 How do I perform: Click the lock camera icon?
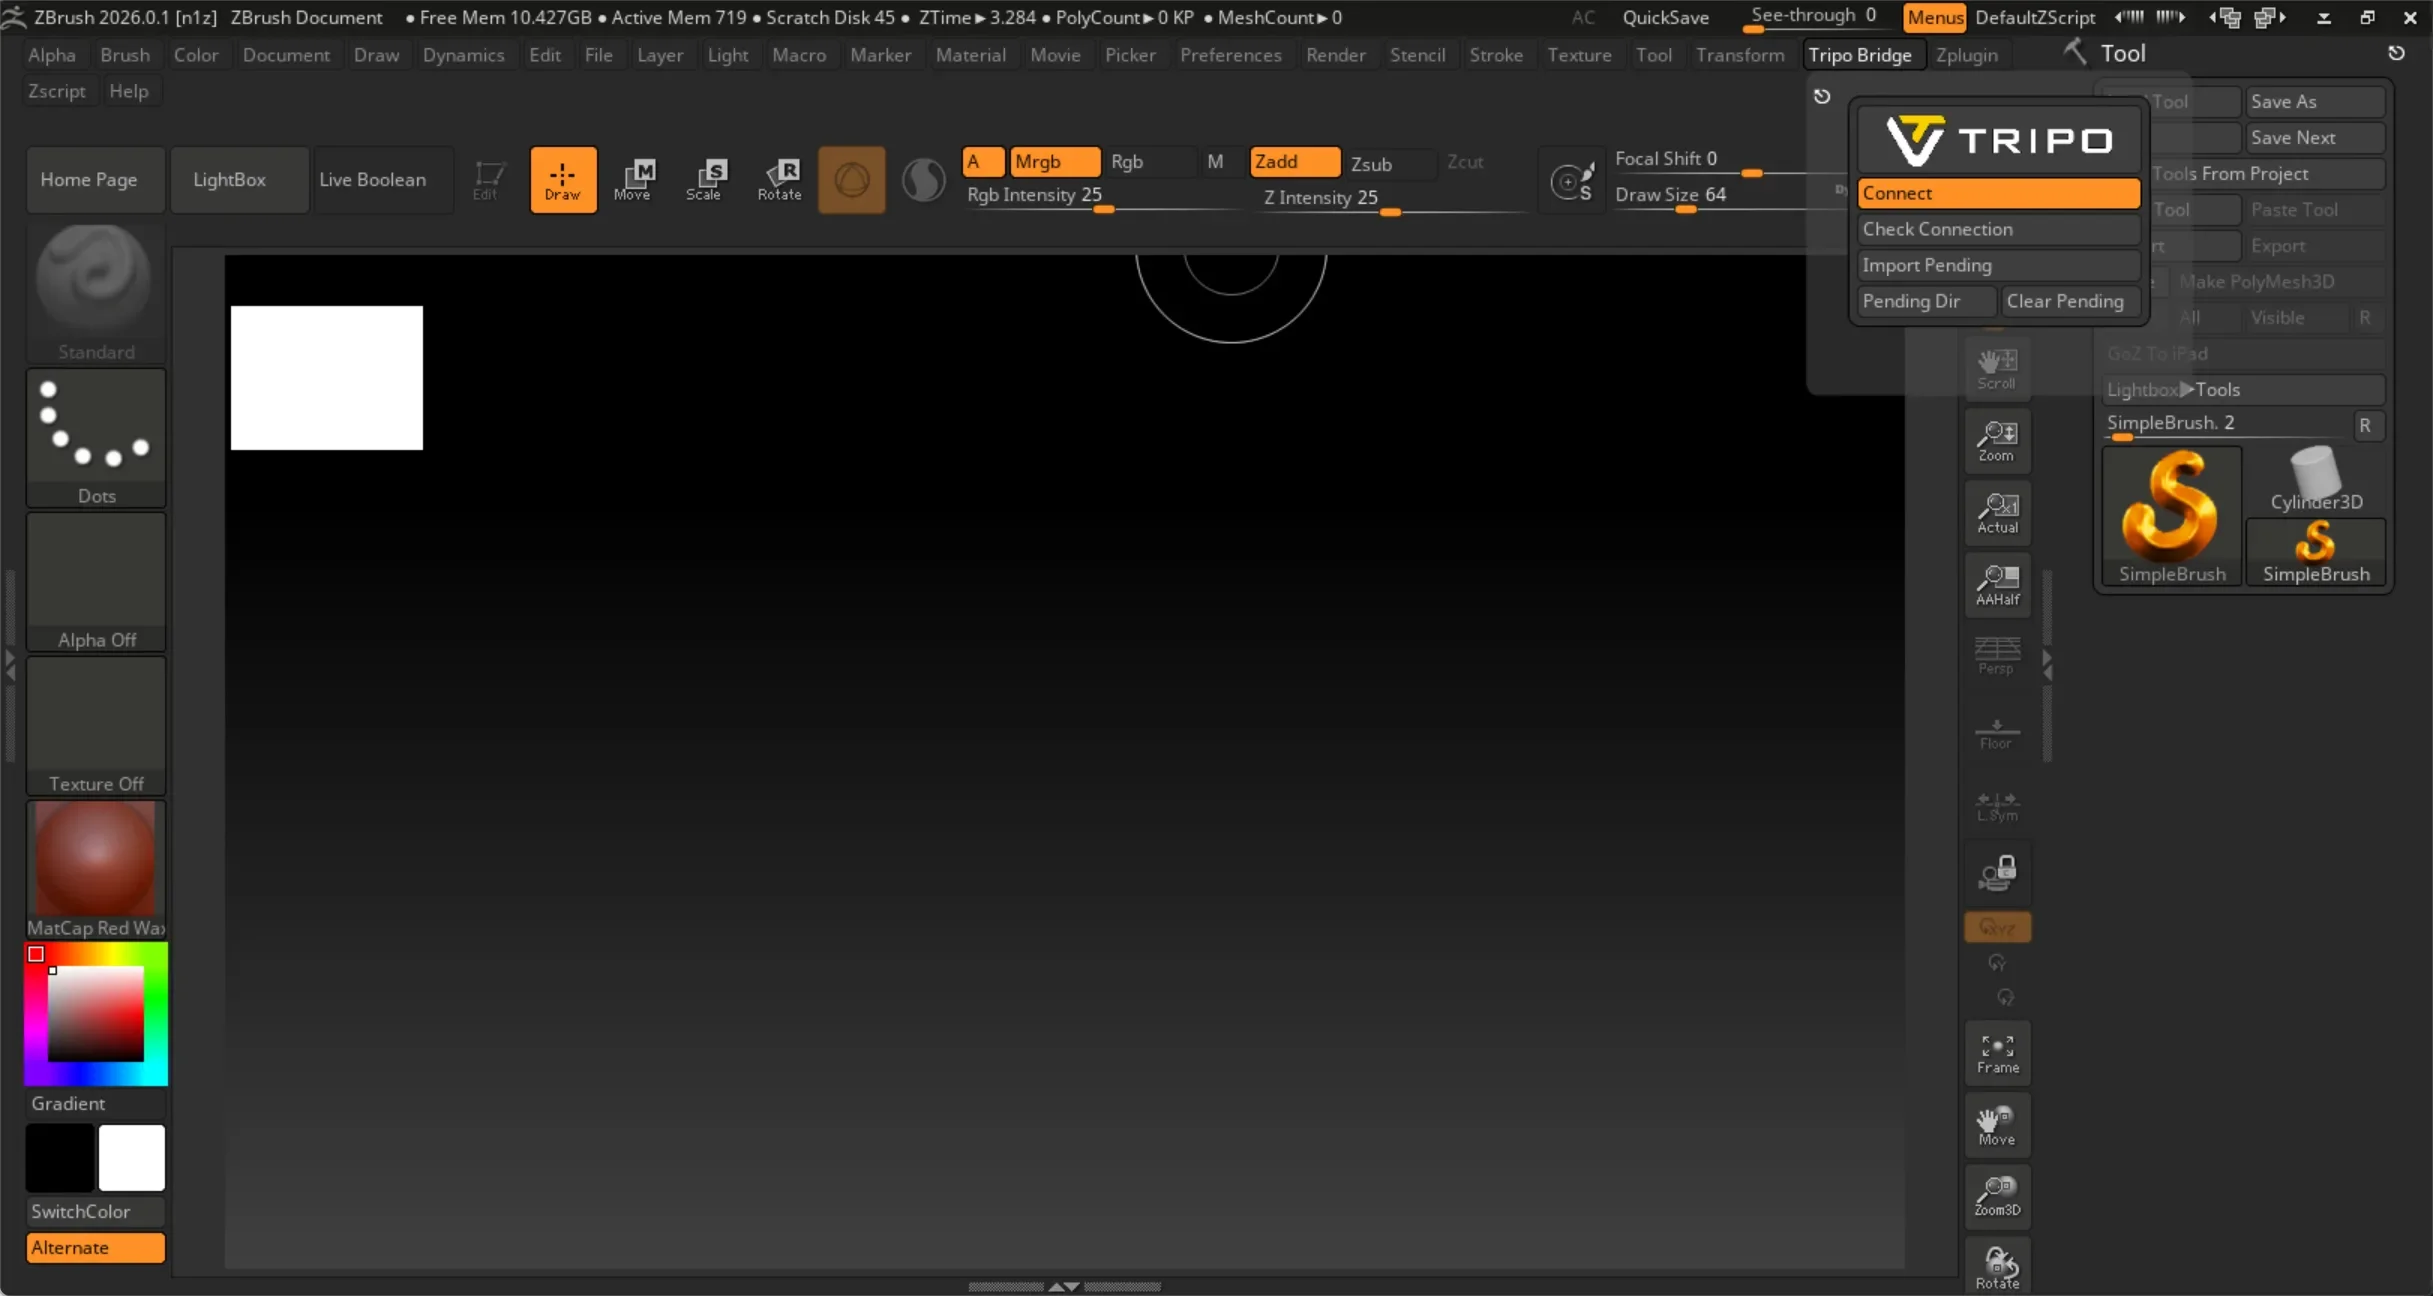[1997, 872]
